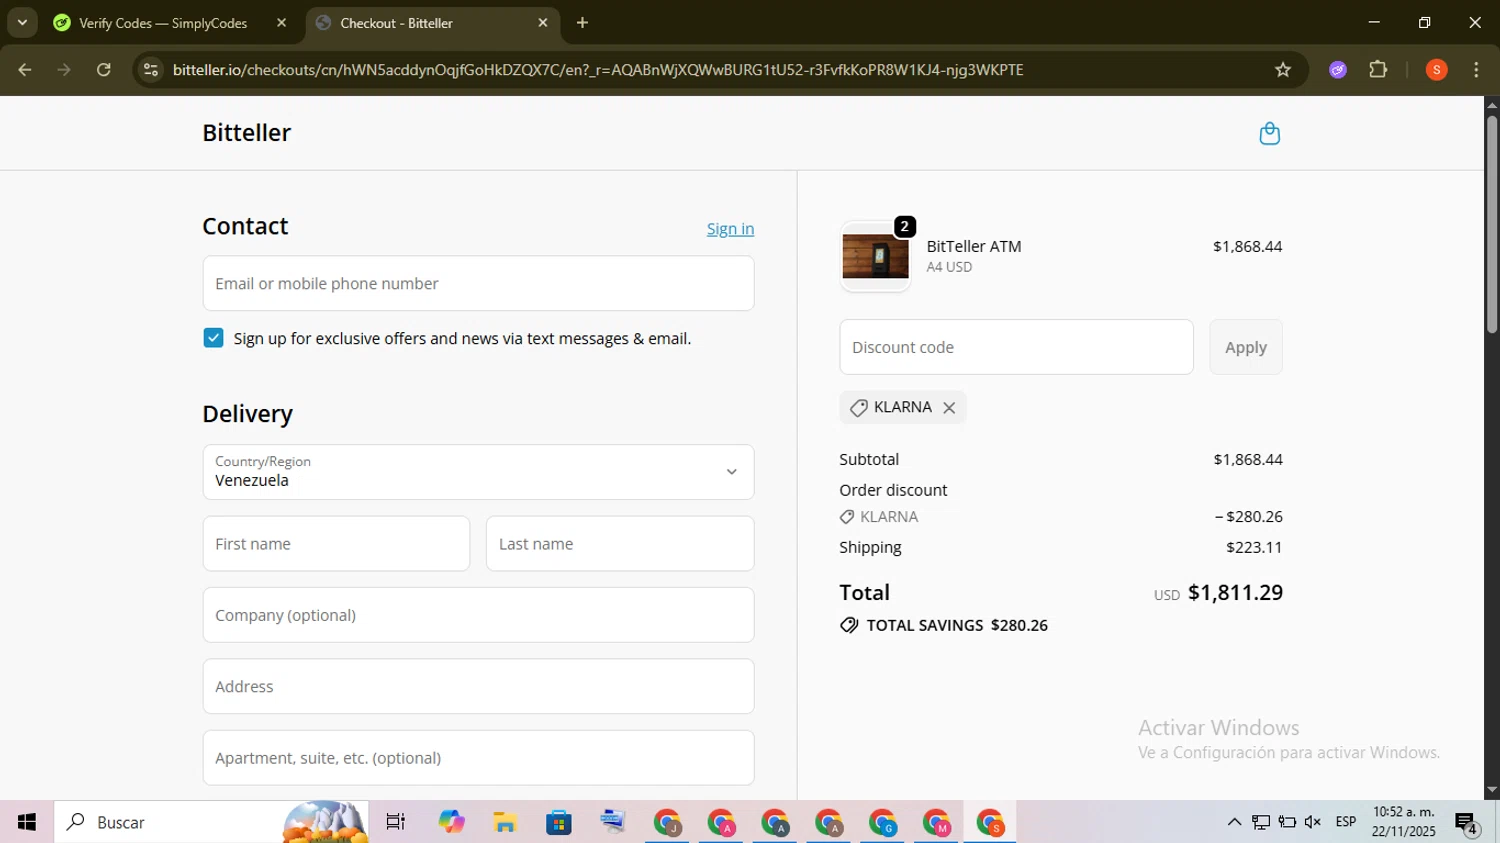Screen dimensions: 1500x843
Task: Click the First name field
Action: click(336, 544)
